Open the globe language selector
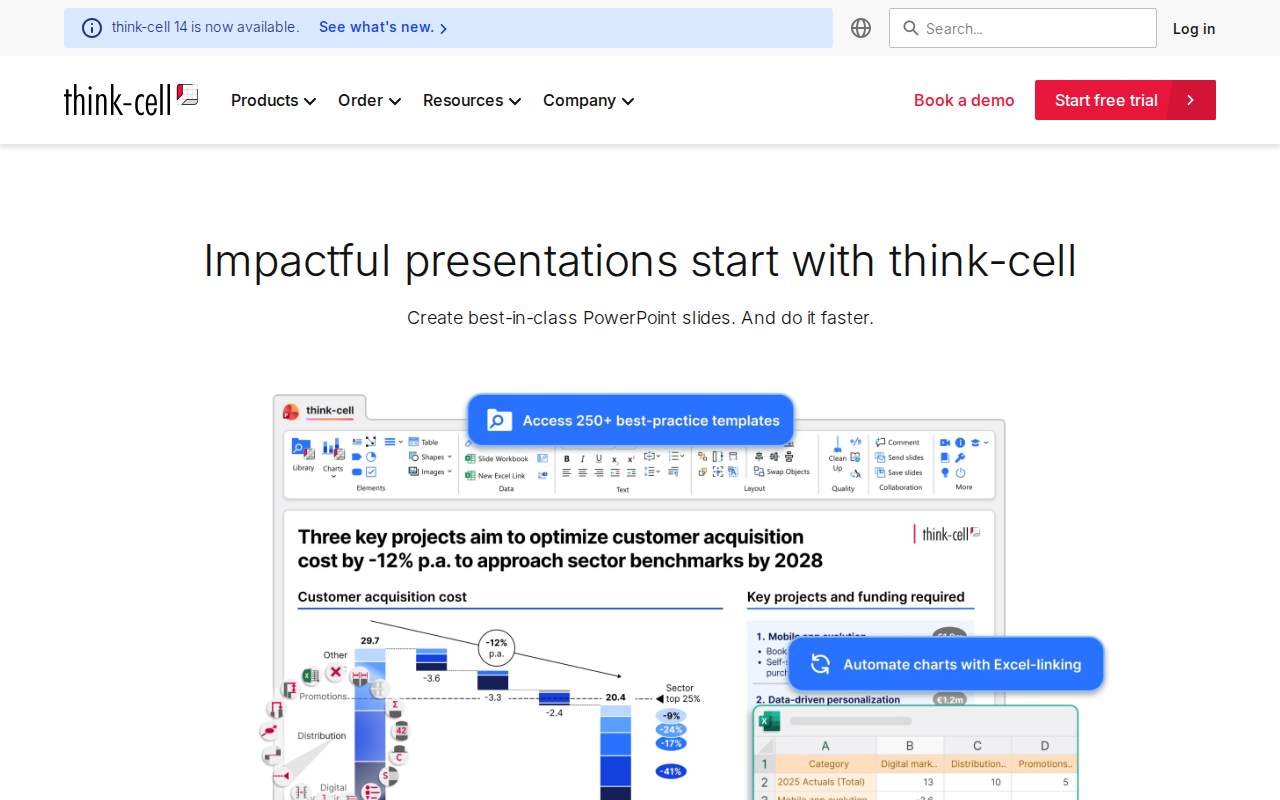This screenshot has height=800, width=1280. [x=861, y=28]
